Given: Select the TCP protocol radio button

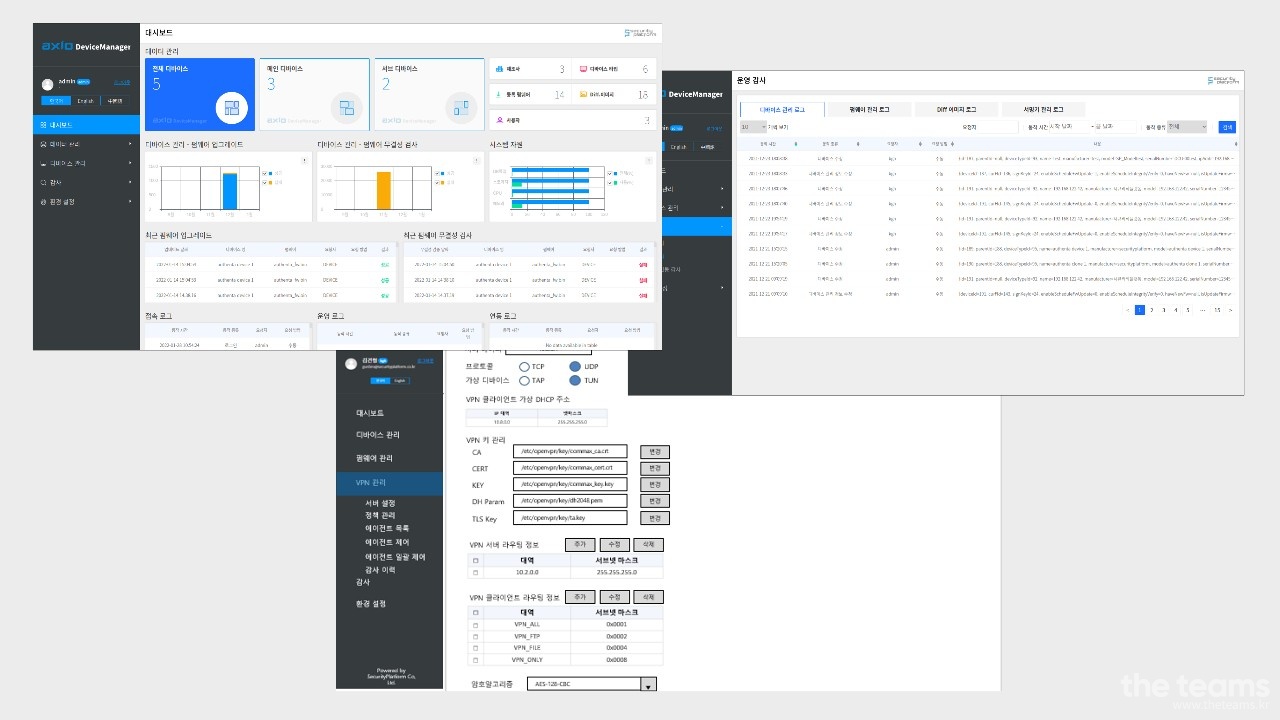Looking at the screenshot, I should pos(524,367).
